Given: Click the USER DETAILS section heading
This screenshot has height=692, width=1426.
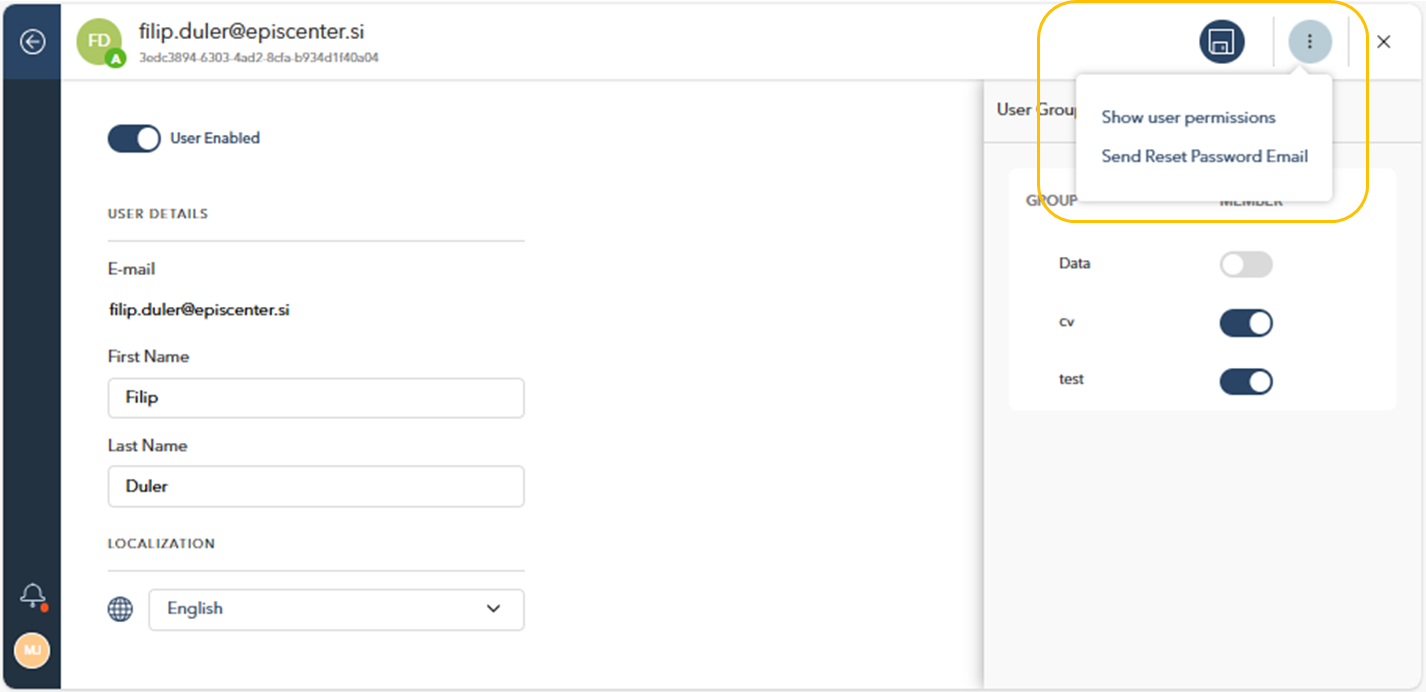Looking at the screenshot, I should (158, 214).
